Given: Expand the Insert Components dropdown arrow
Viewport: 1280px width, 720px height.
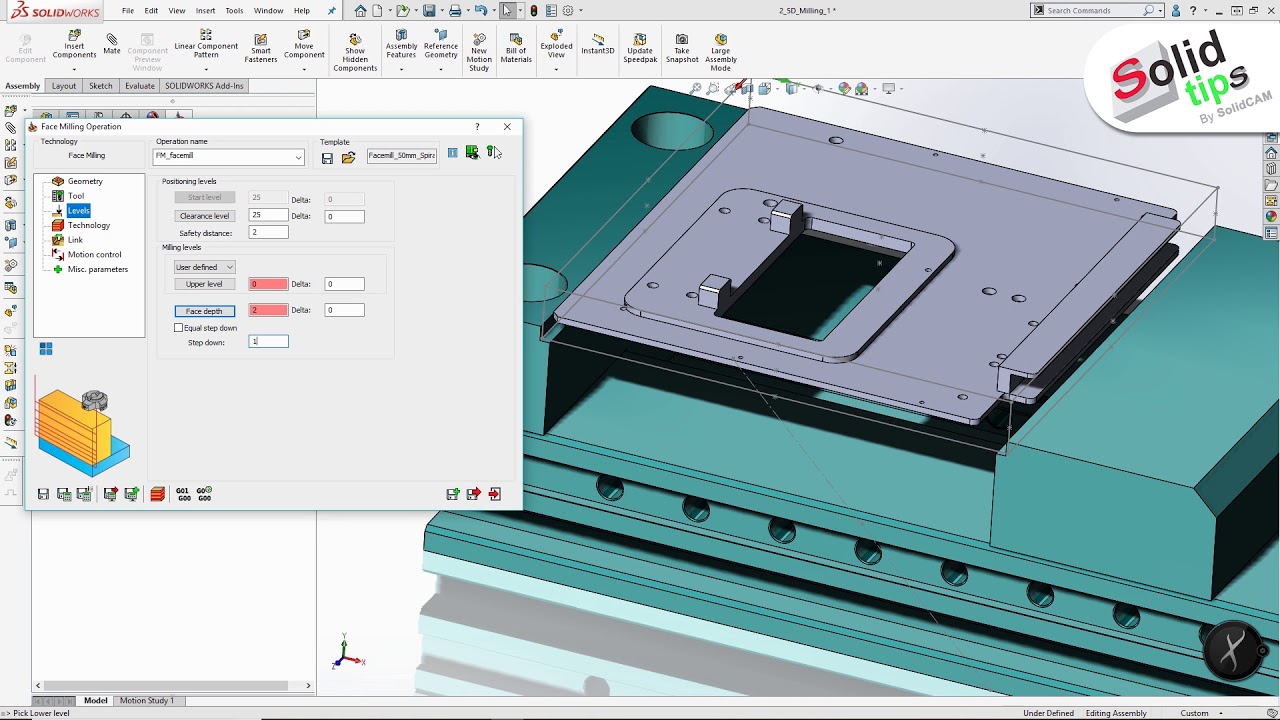Looking at the screenshot, I should (74, 69).
